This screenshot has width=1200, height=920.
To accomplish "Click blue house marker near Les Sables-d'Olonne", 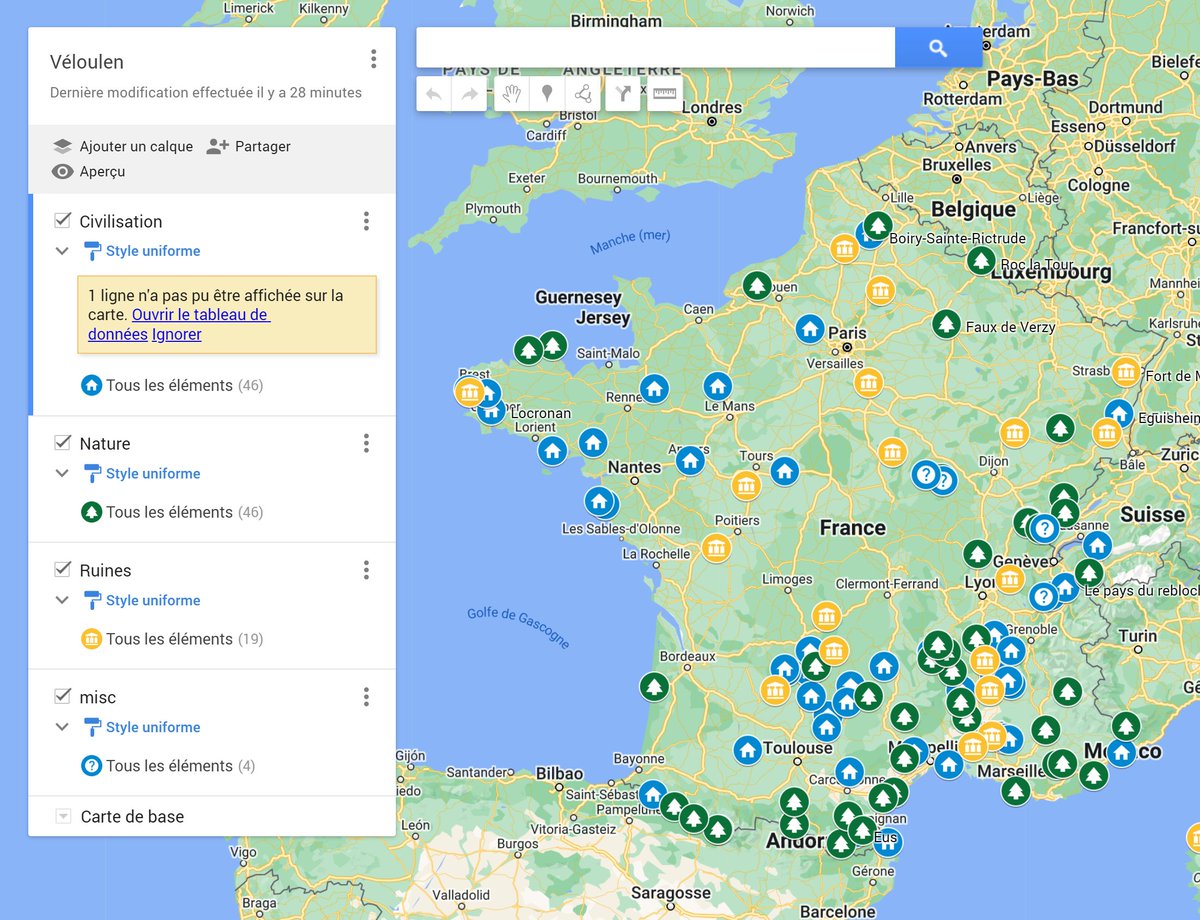I will (599, 502).
